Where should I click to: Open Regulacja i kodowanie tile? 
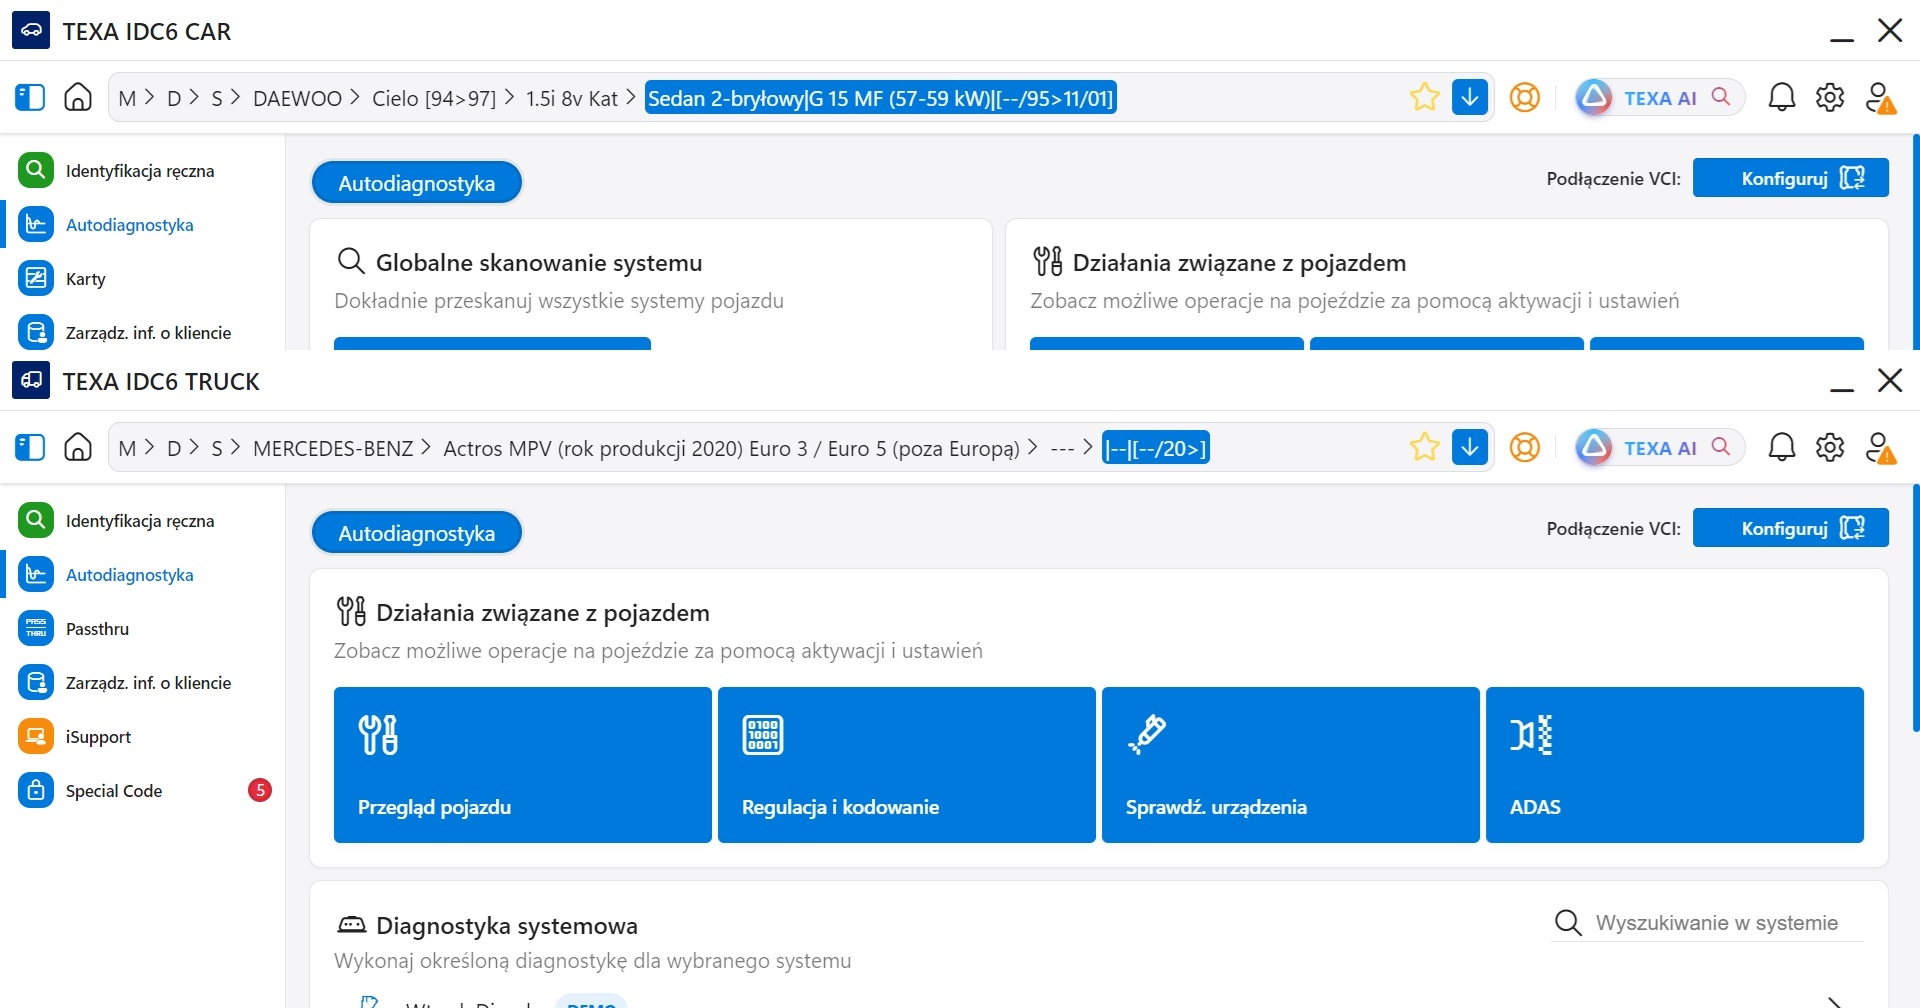click(x=907, y=765)
